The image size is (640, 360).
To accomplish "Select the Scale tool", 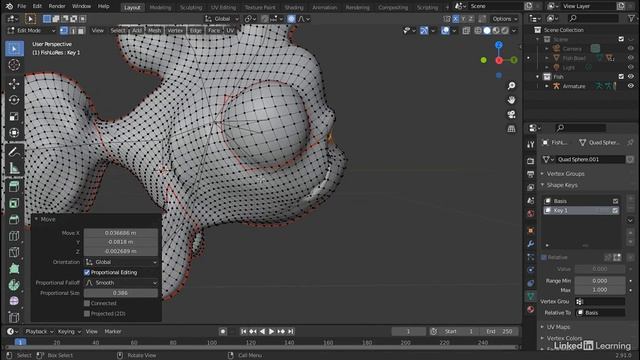I will 14,116.
